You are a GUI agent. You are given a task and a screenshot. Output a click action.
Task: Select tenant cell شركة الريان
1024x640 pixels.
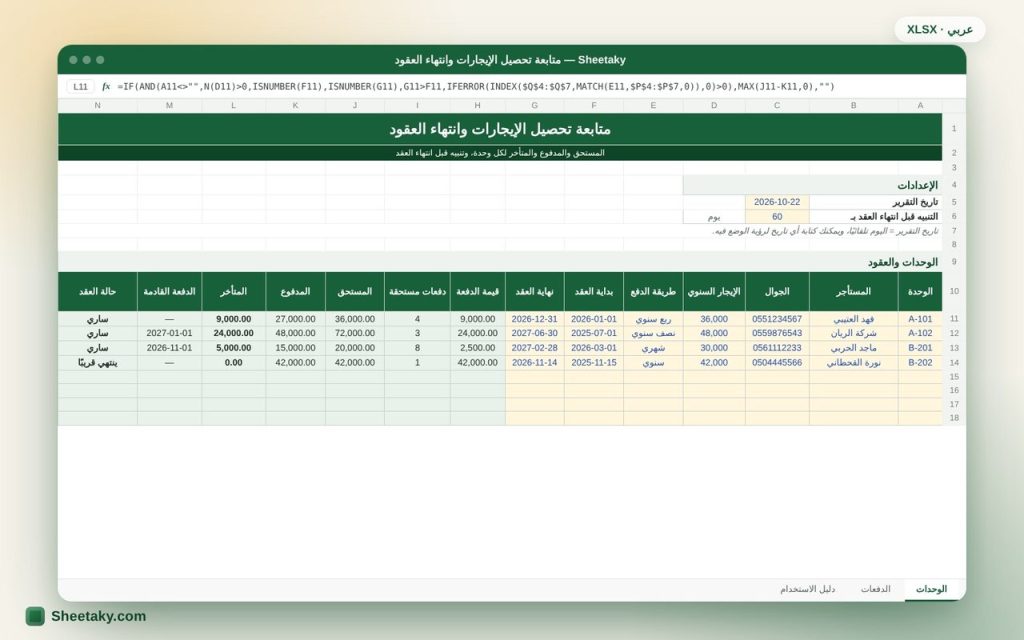tap(854, 333)
